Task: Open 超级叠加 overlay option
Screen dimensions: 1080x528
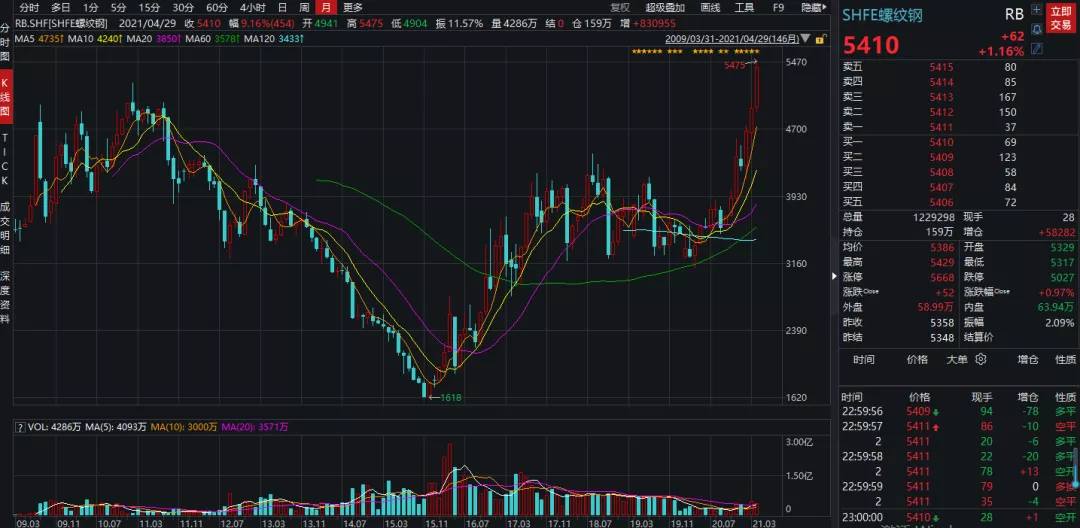Action: coord(665,8)
